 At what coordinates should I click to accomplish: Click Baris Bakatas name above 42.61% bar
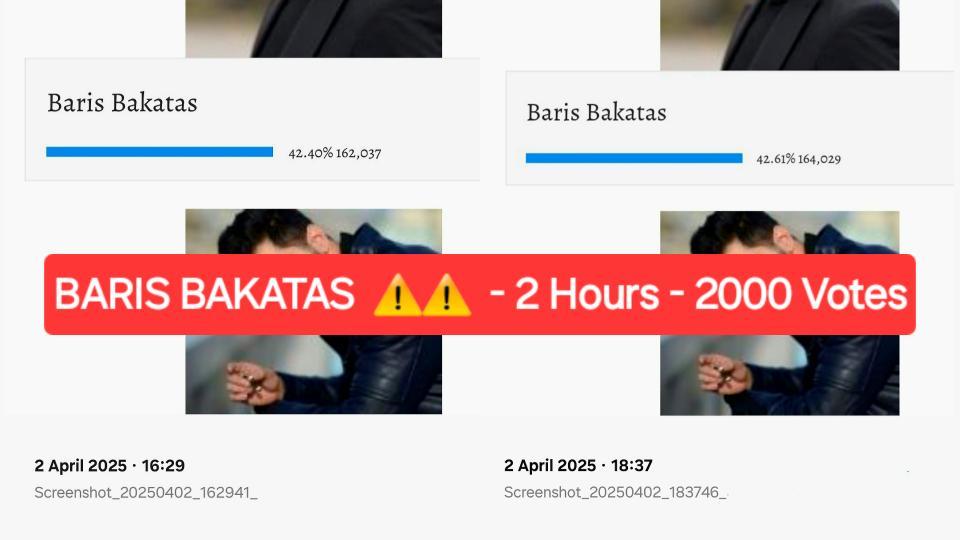pos(596,113)
